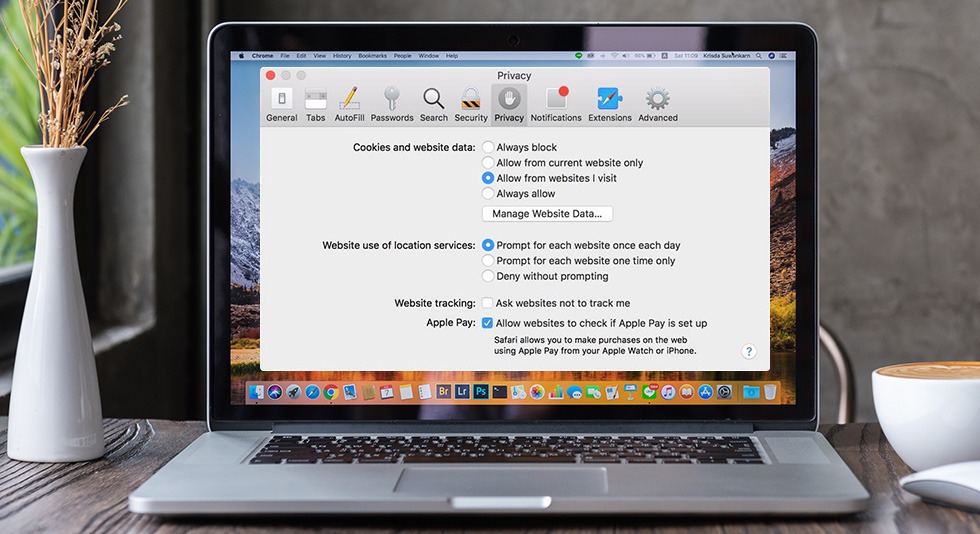The width and height of the screenshot is (980, 534).
Task: Click the Wi-Fi status icon
Action: [614, 56]
